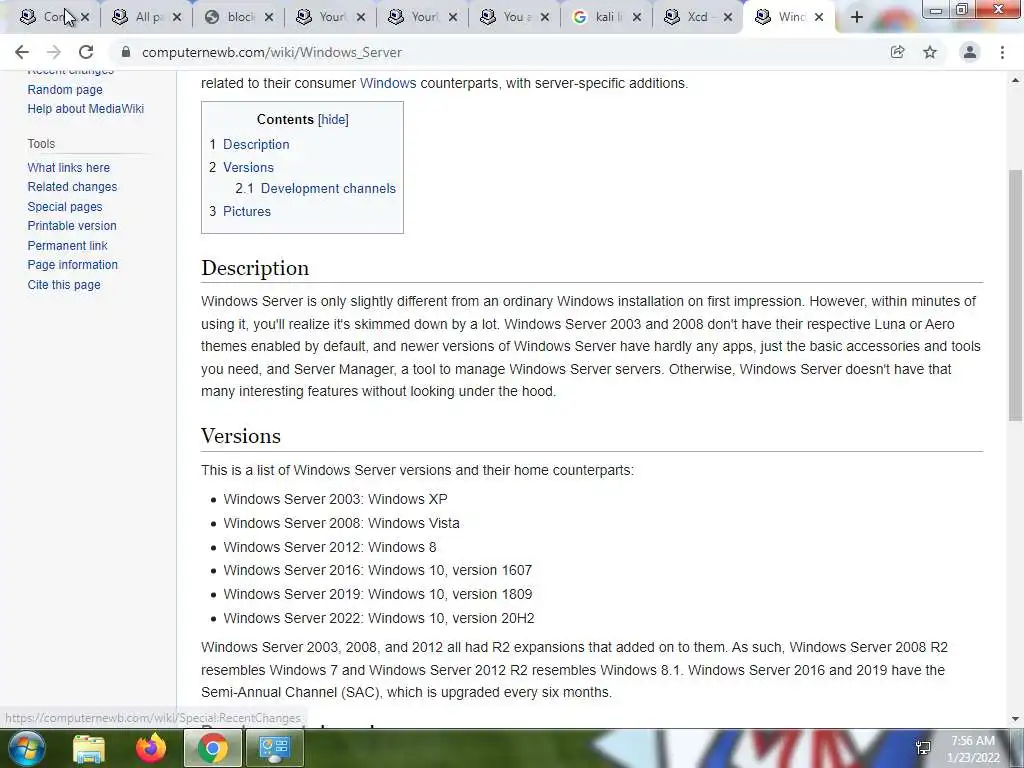1024x768 pixels.
Task: Click the 'Windows Server 2008: Windows Vista' item
Action: [x=342, y=523]
